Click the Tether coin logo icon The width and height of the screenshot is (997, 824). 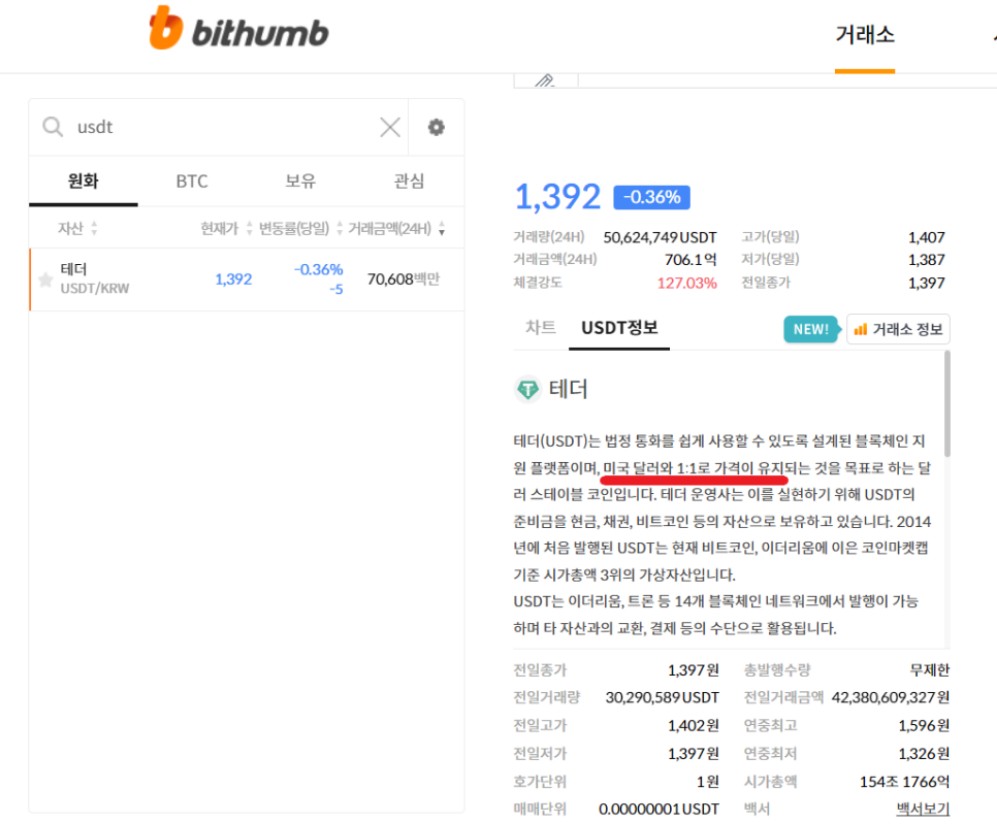(x=528, y=388)
